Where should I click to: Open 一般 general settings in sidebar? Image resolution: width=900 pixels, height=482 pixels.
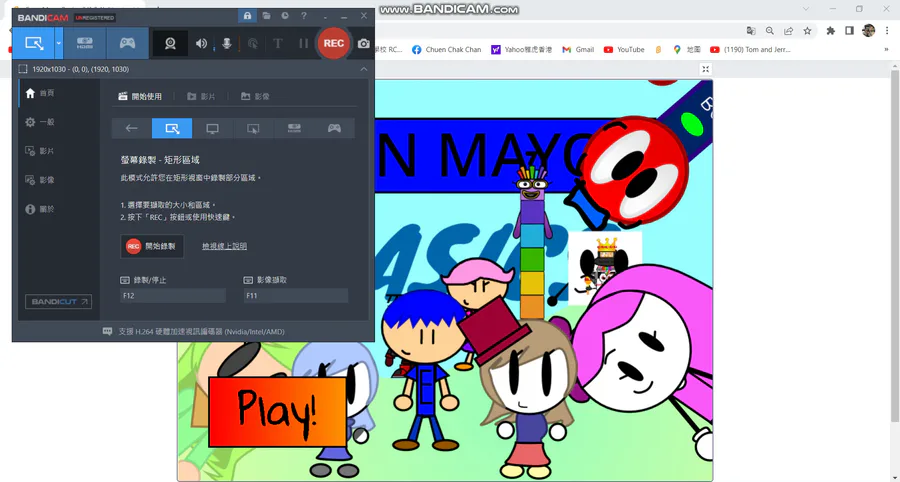(39, 122)
